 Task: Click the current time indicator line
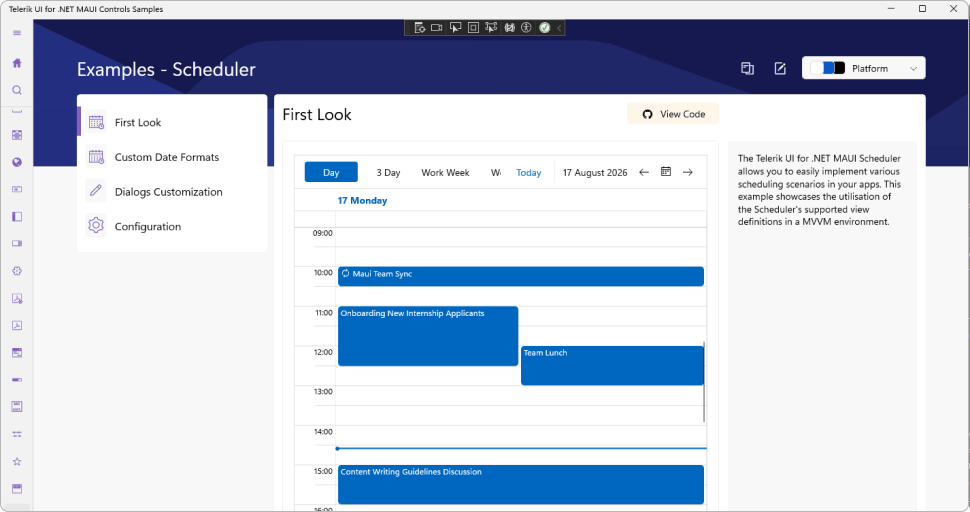click(x=521, y=448)
